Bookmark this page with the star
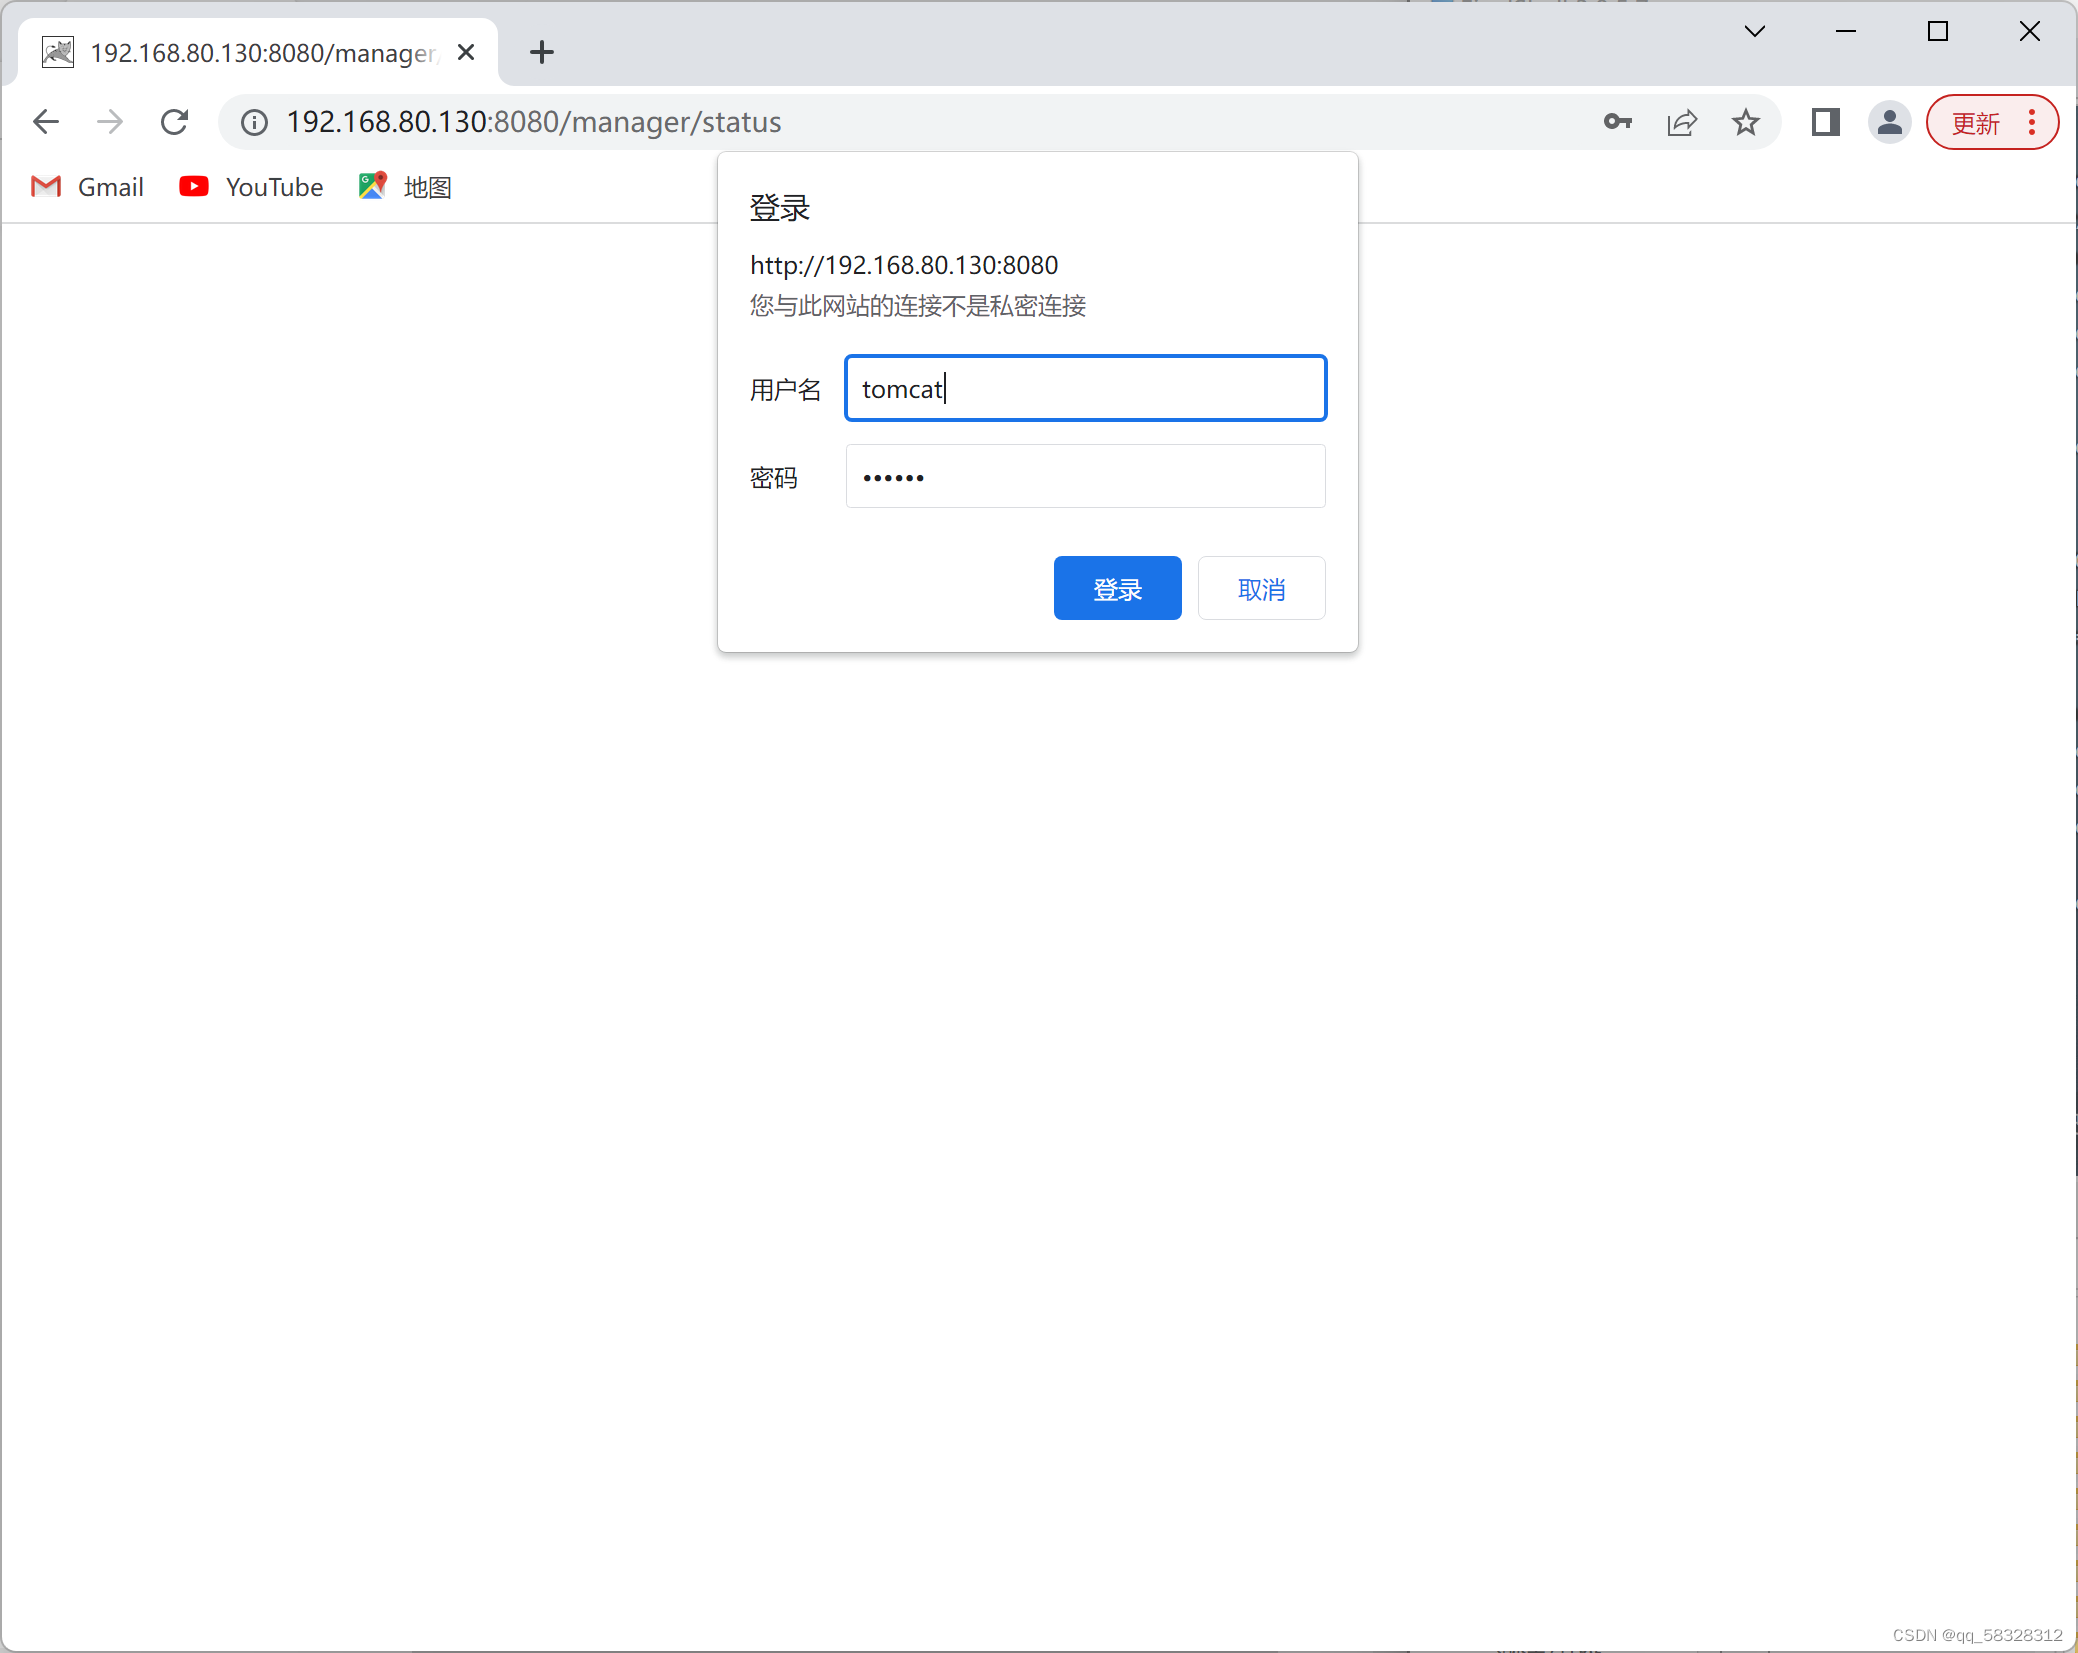The width and height of the screenshot is (2078, 1653). point(1745,122)
